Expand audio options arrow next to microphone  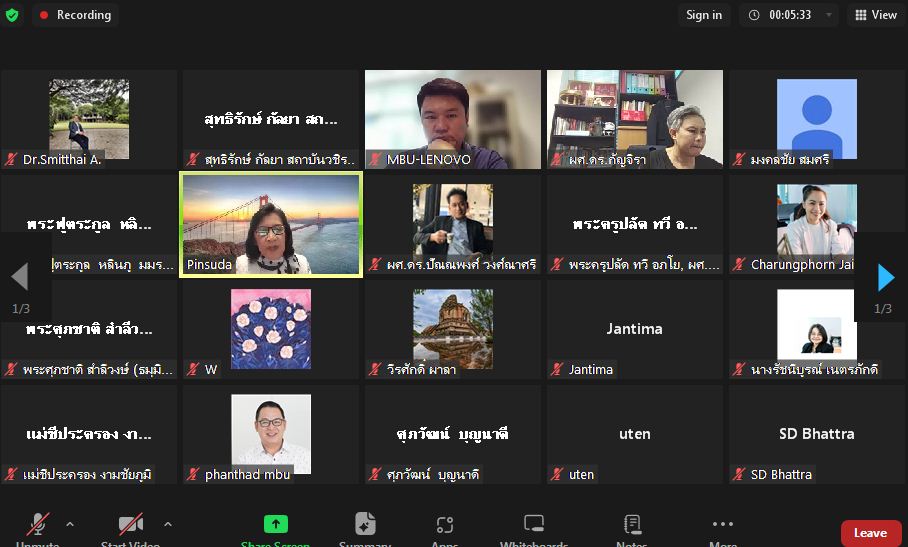(70, 524)
